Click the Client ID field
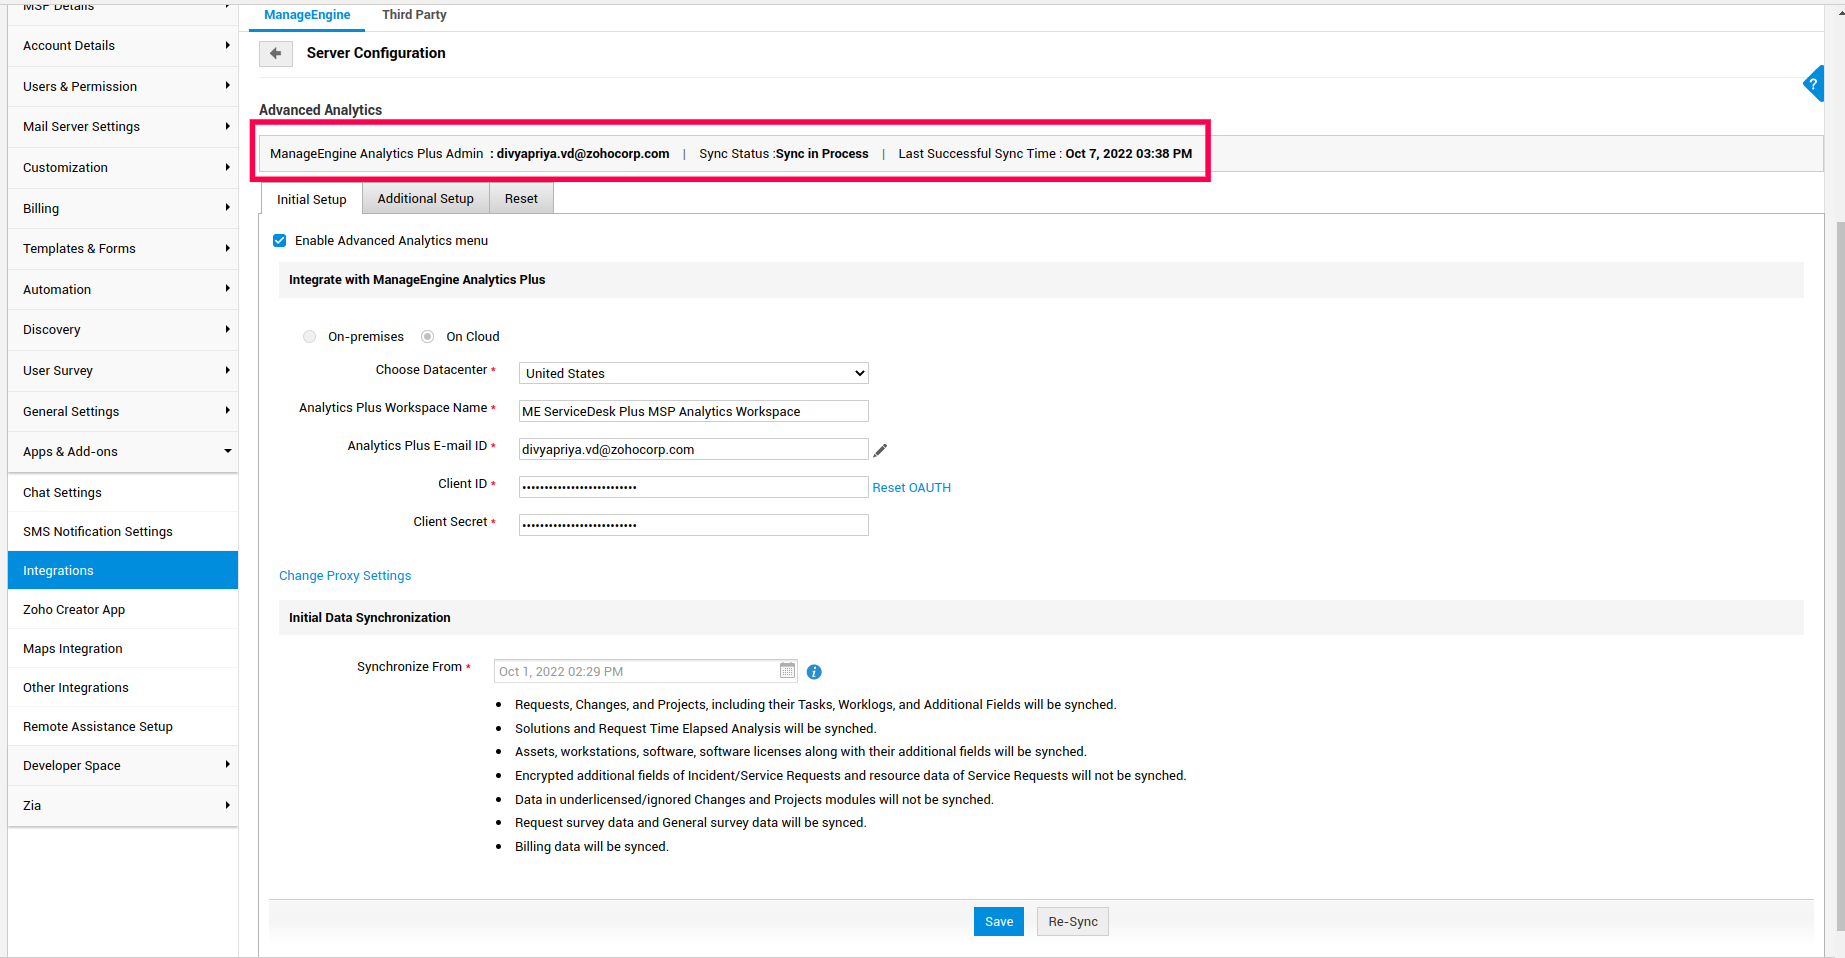The width and height of the screenshot is (1845, 958). coord(693,487)
